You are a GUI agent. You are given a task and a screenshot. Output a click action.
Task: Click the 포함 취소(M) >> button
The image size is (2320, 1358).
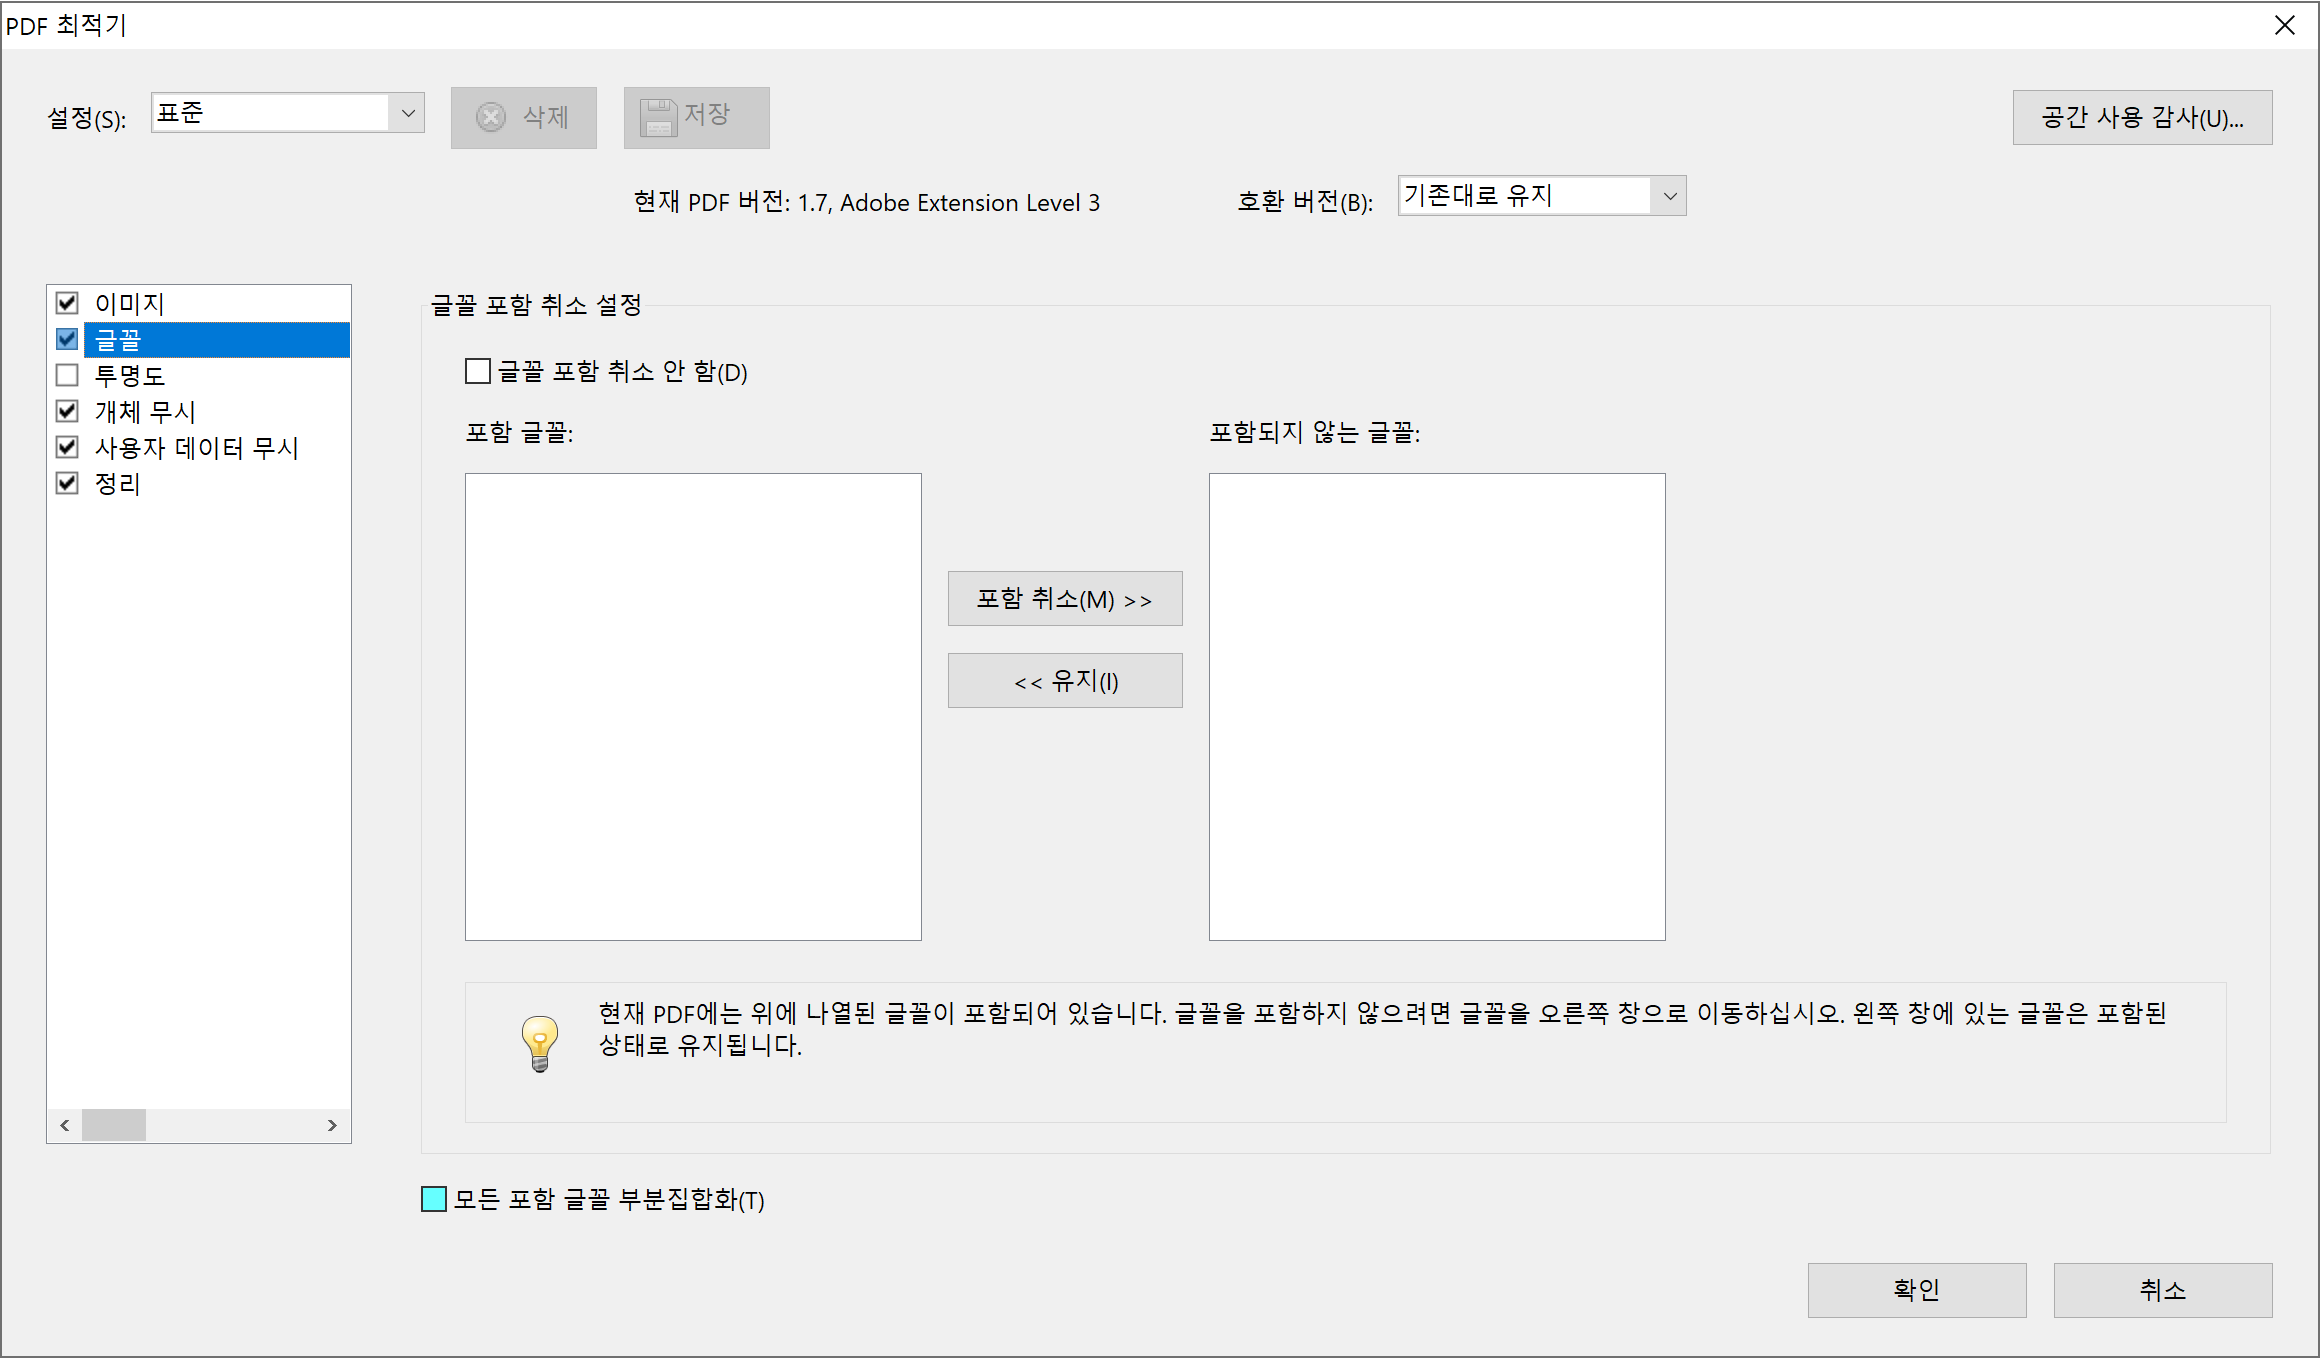coord(1065,599)
